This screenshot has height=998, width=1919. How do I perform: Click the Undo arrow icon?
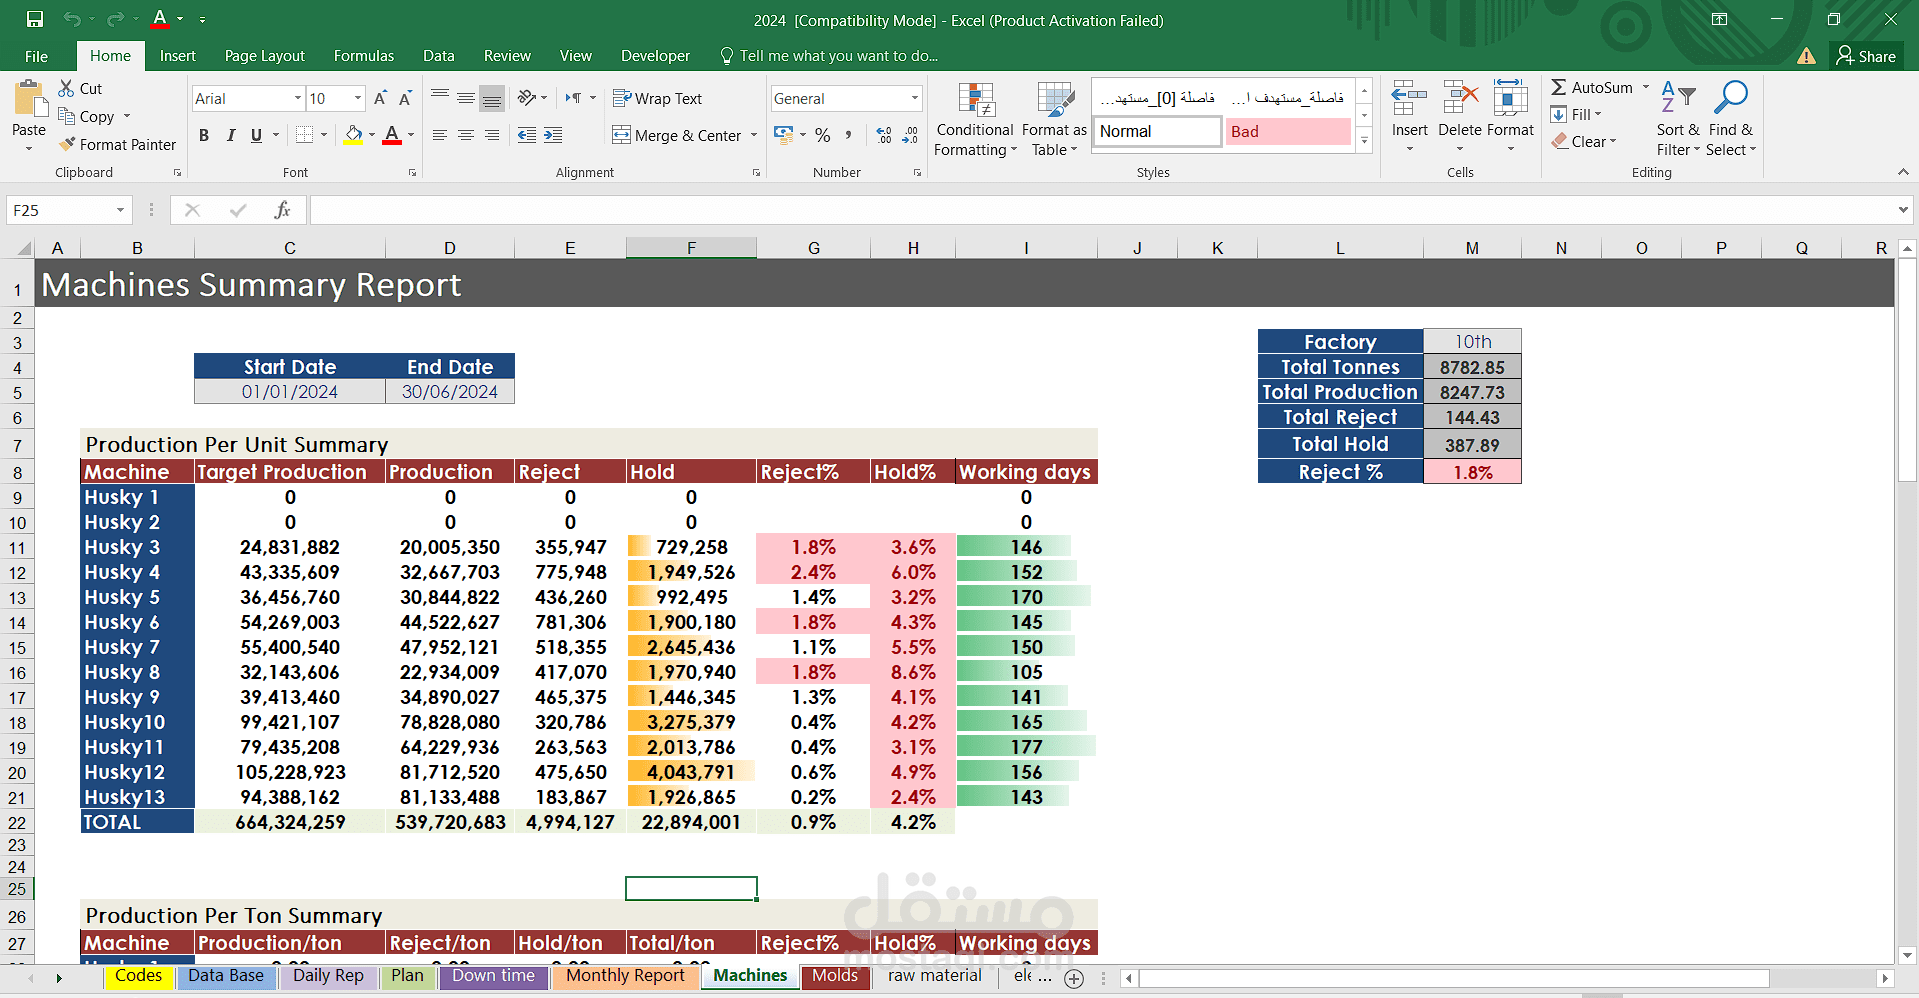coord(71,19)
